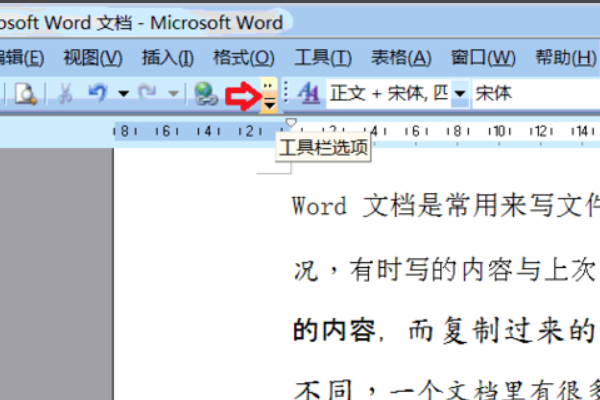Click the text line 况，有时写的内容与上次
The image size is (600, 400).
(x=446, y=270)
